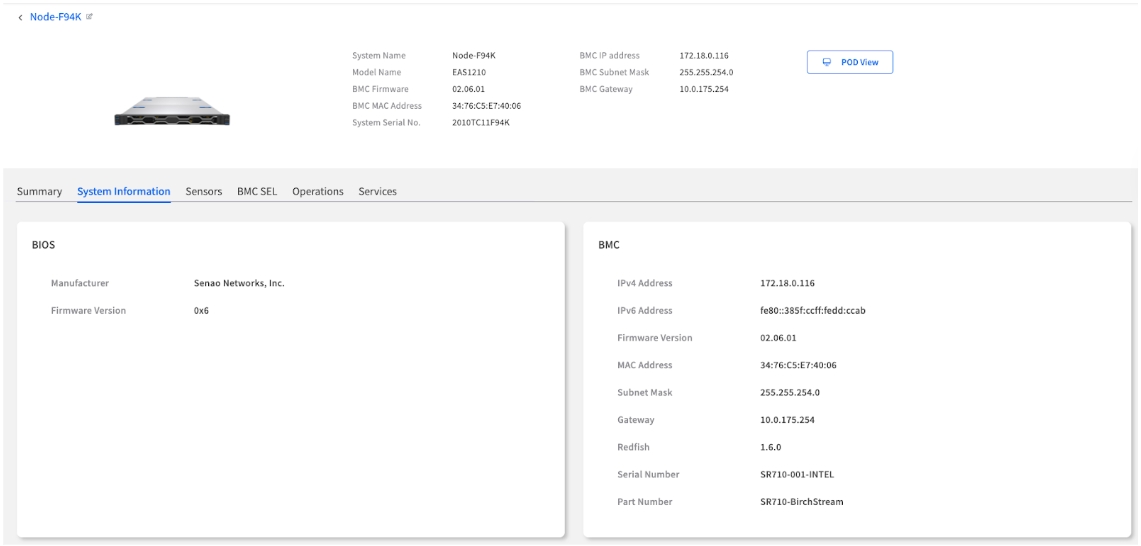The height and width of the screenshot is (546, 1141).
Task: Select the System Information tab
Action: click(x=123, y=191)
